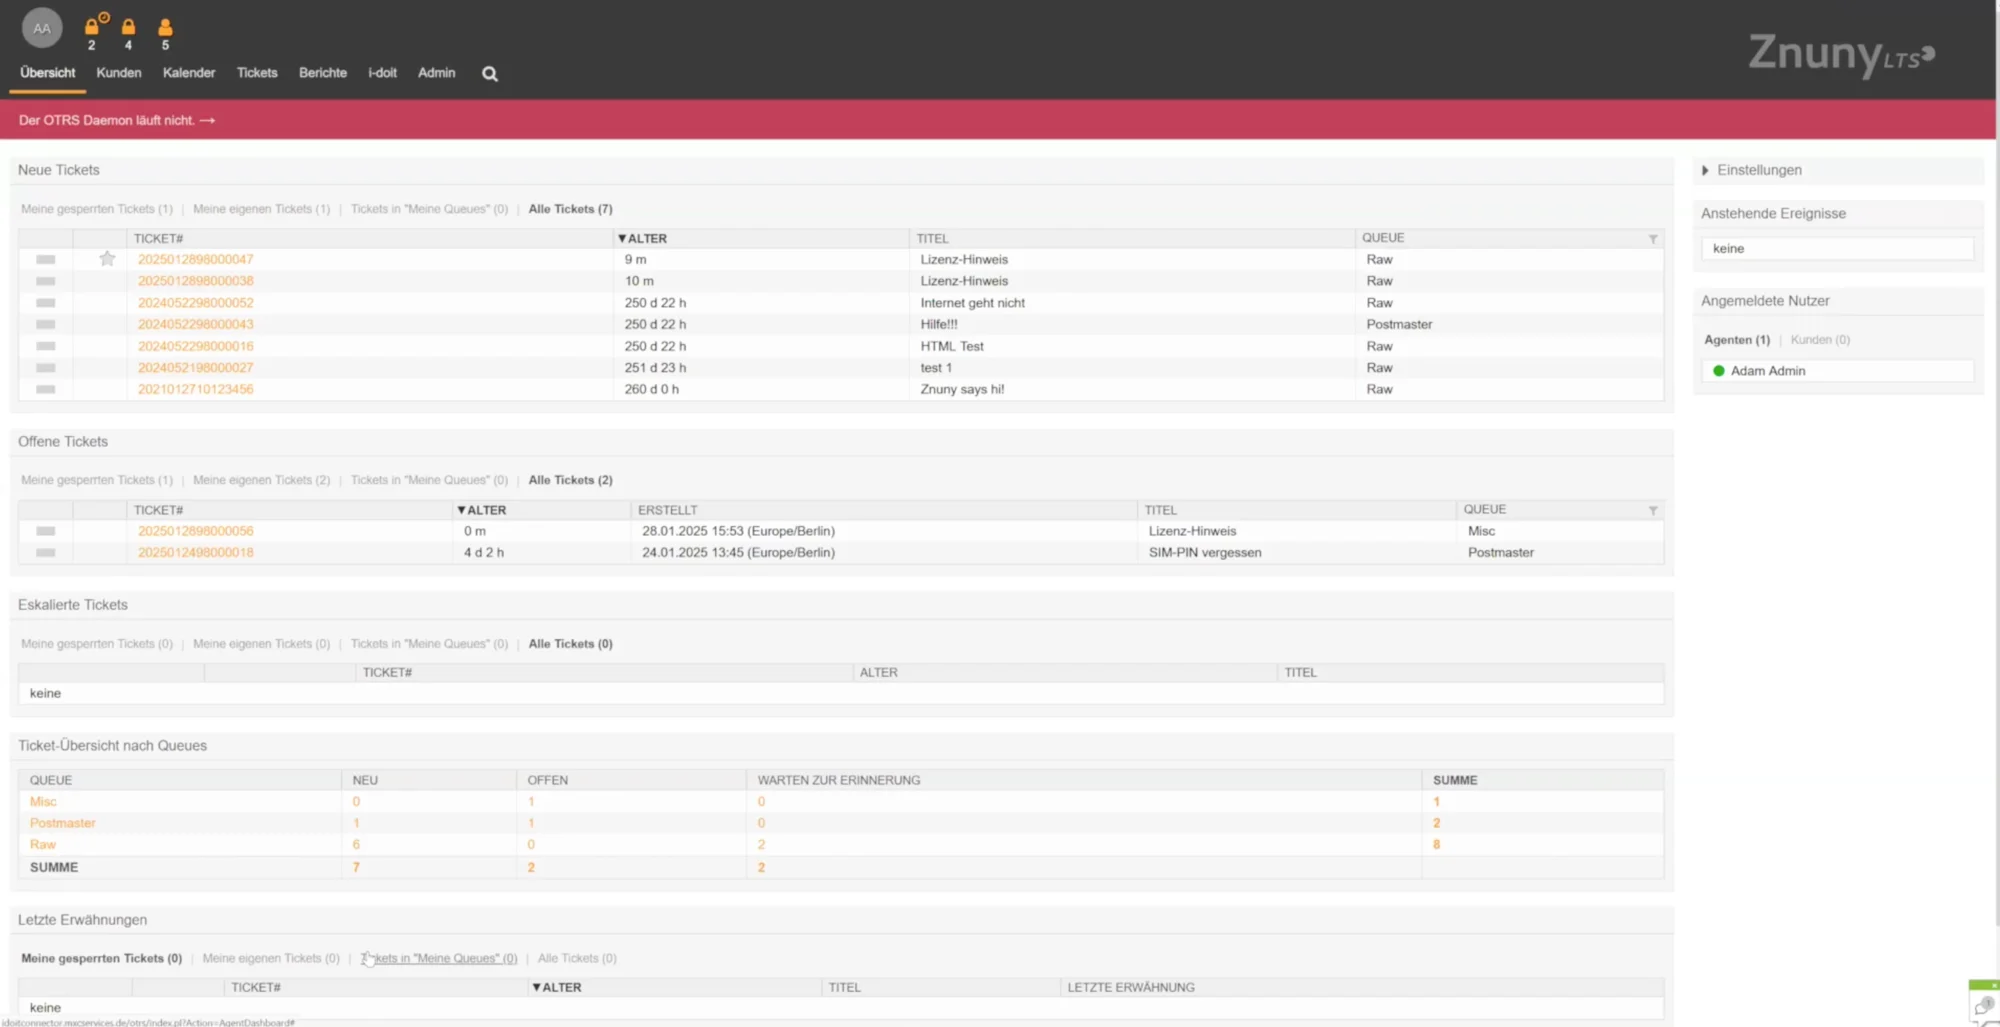
Task: Show Meine gesperrten Tickets in Eskalierte Tickets
Action: [x=97, y=644]
